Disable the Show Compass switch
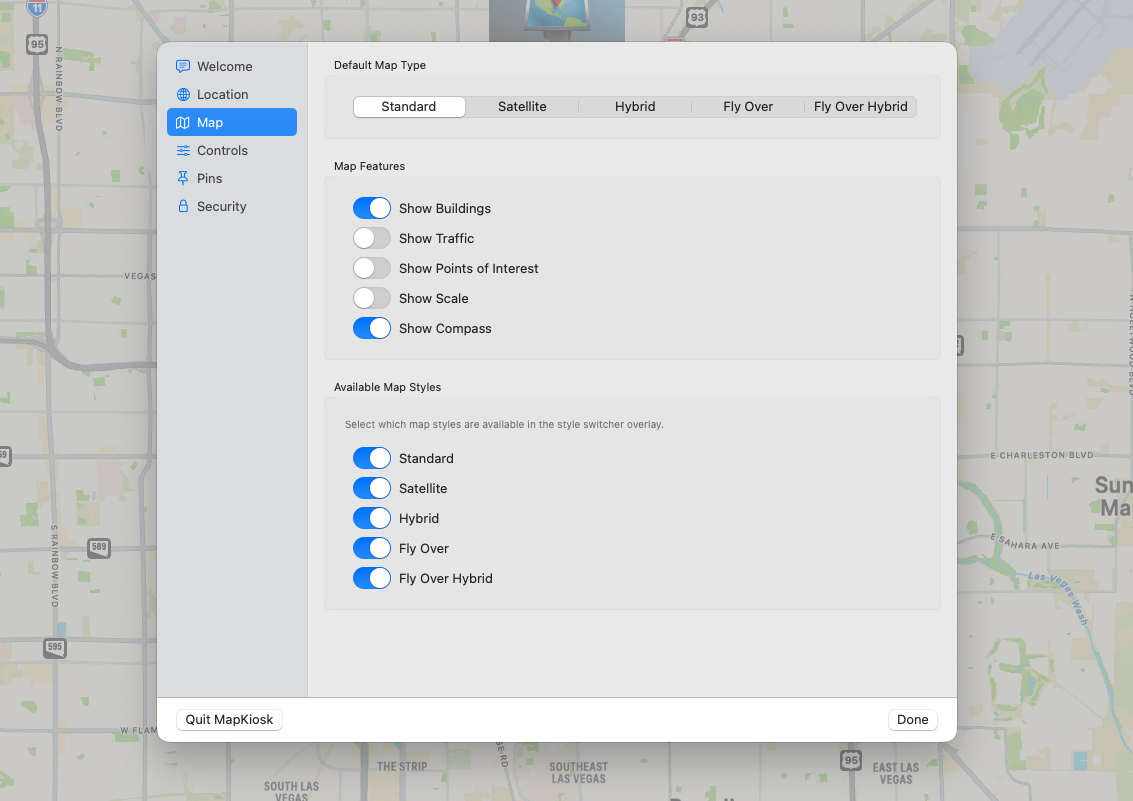 tap(371, 328)
